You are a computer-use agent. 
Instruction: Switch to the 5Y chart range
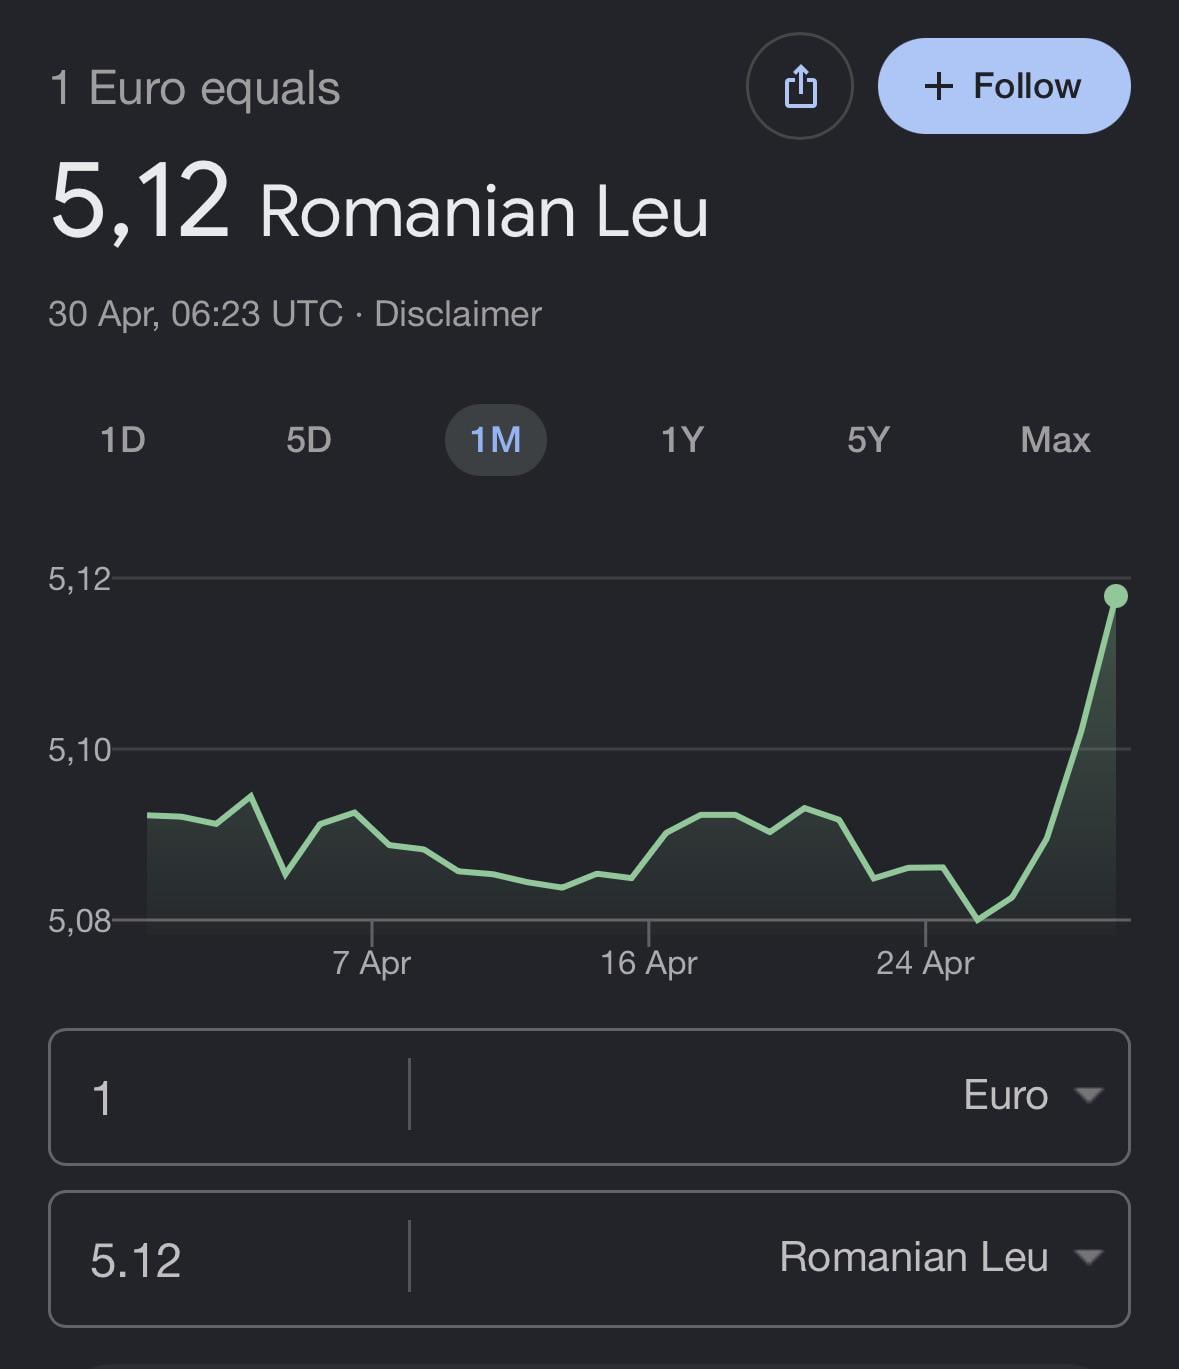[x=868, y=440]
